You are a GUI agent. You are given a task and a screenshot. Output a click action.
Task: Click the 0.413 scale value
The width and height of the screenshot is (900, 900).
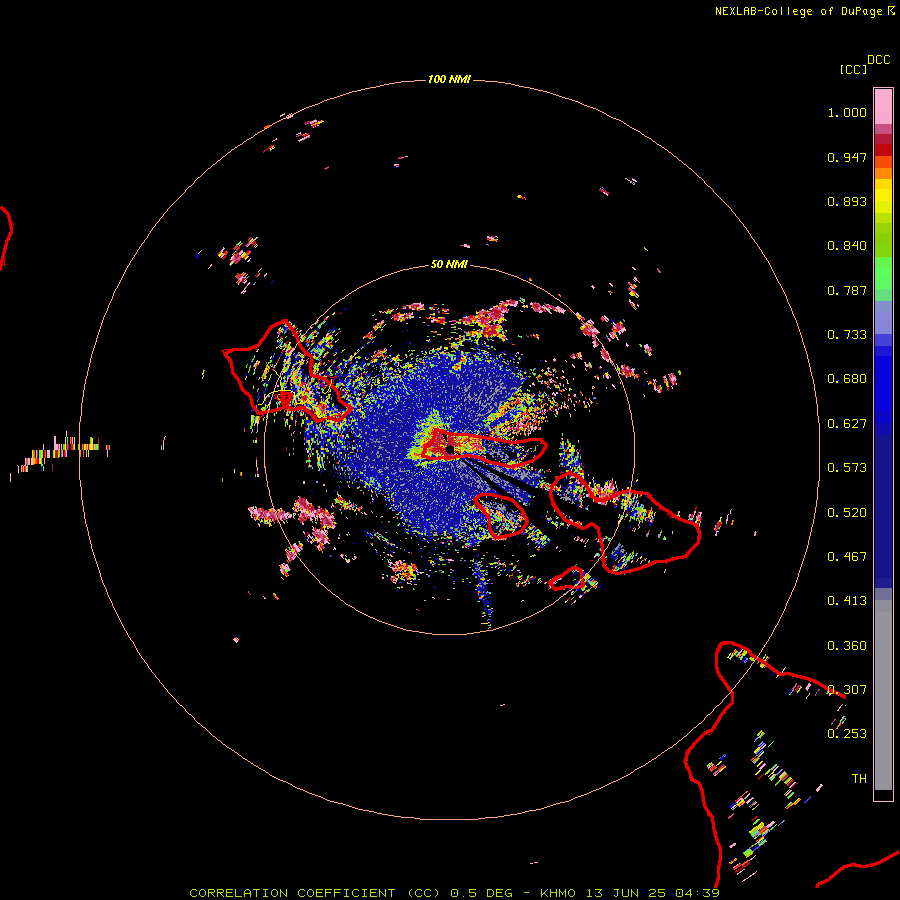point(847,601)
